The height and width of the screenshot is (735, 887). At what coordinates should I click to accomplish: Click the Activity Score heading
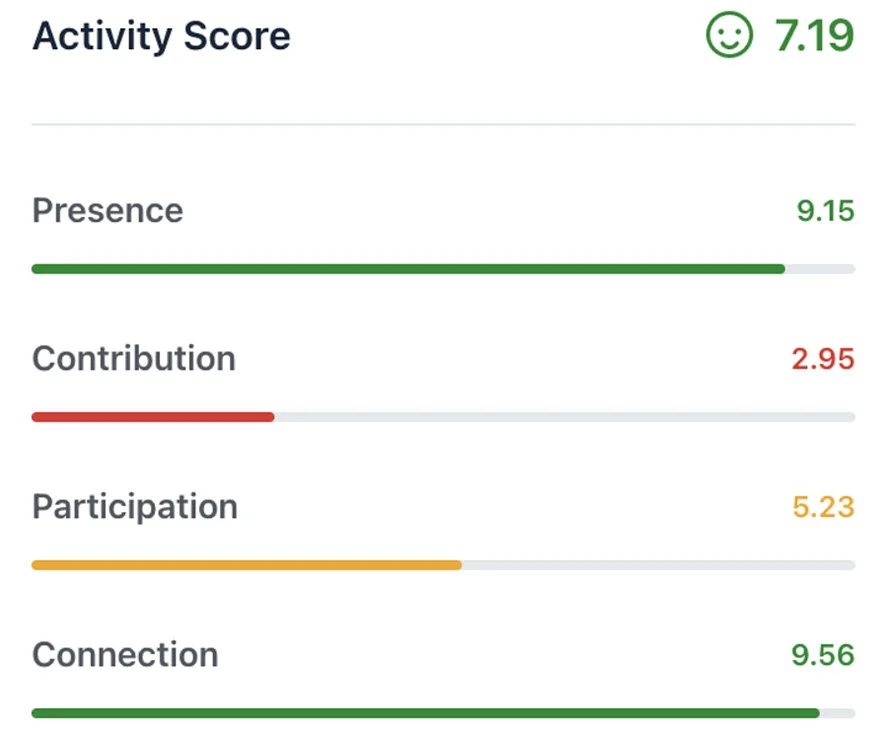161,37
